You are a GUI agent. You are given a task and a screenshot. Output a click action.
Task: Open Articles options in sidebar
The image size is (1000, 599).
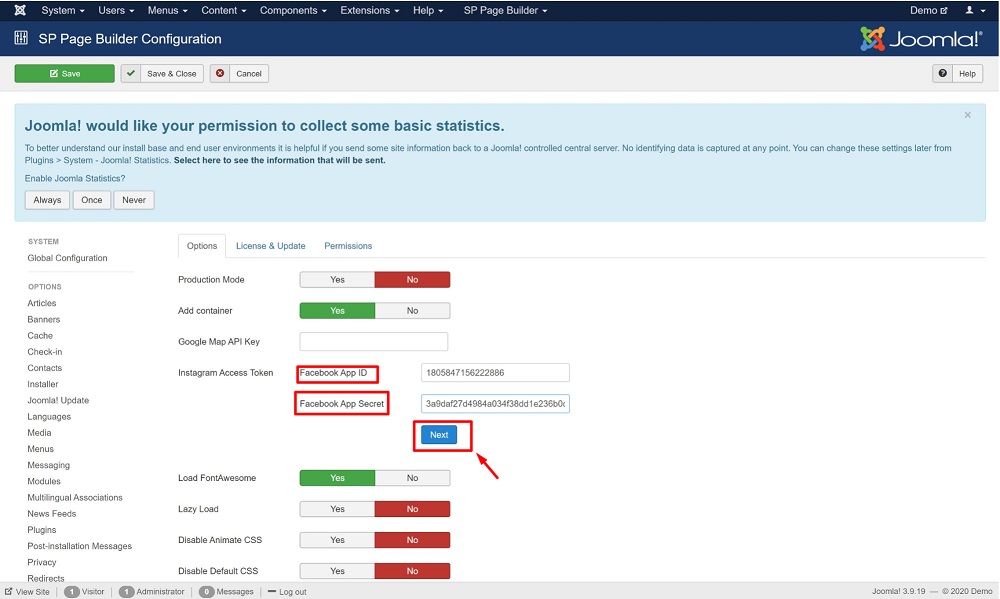[41, 303]
